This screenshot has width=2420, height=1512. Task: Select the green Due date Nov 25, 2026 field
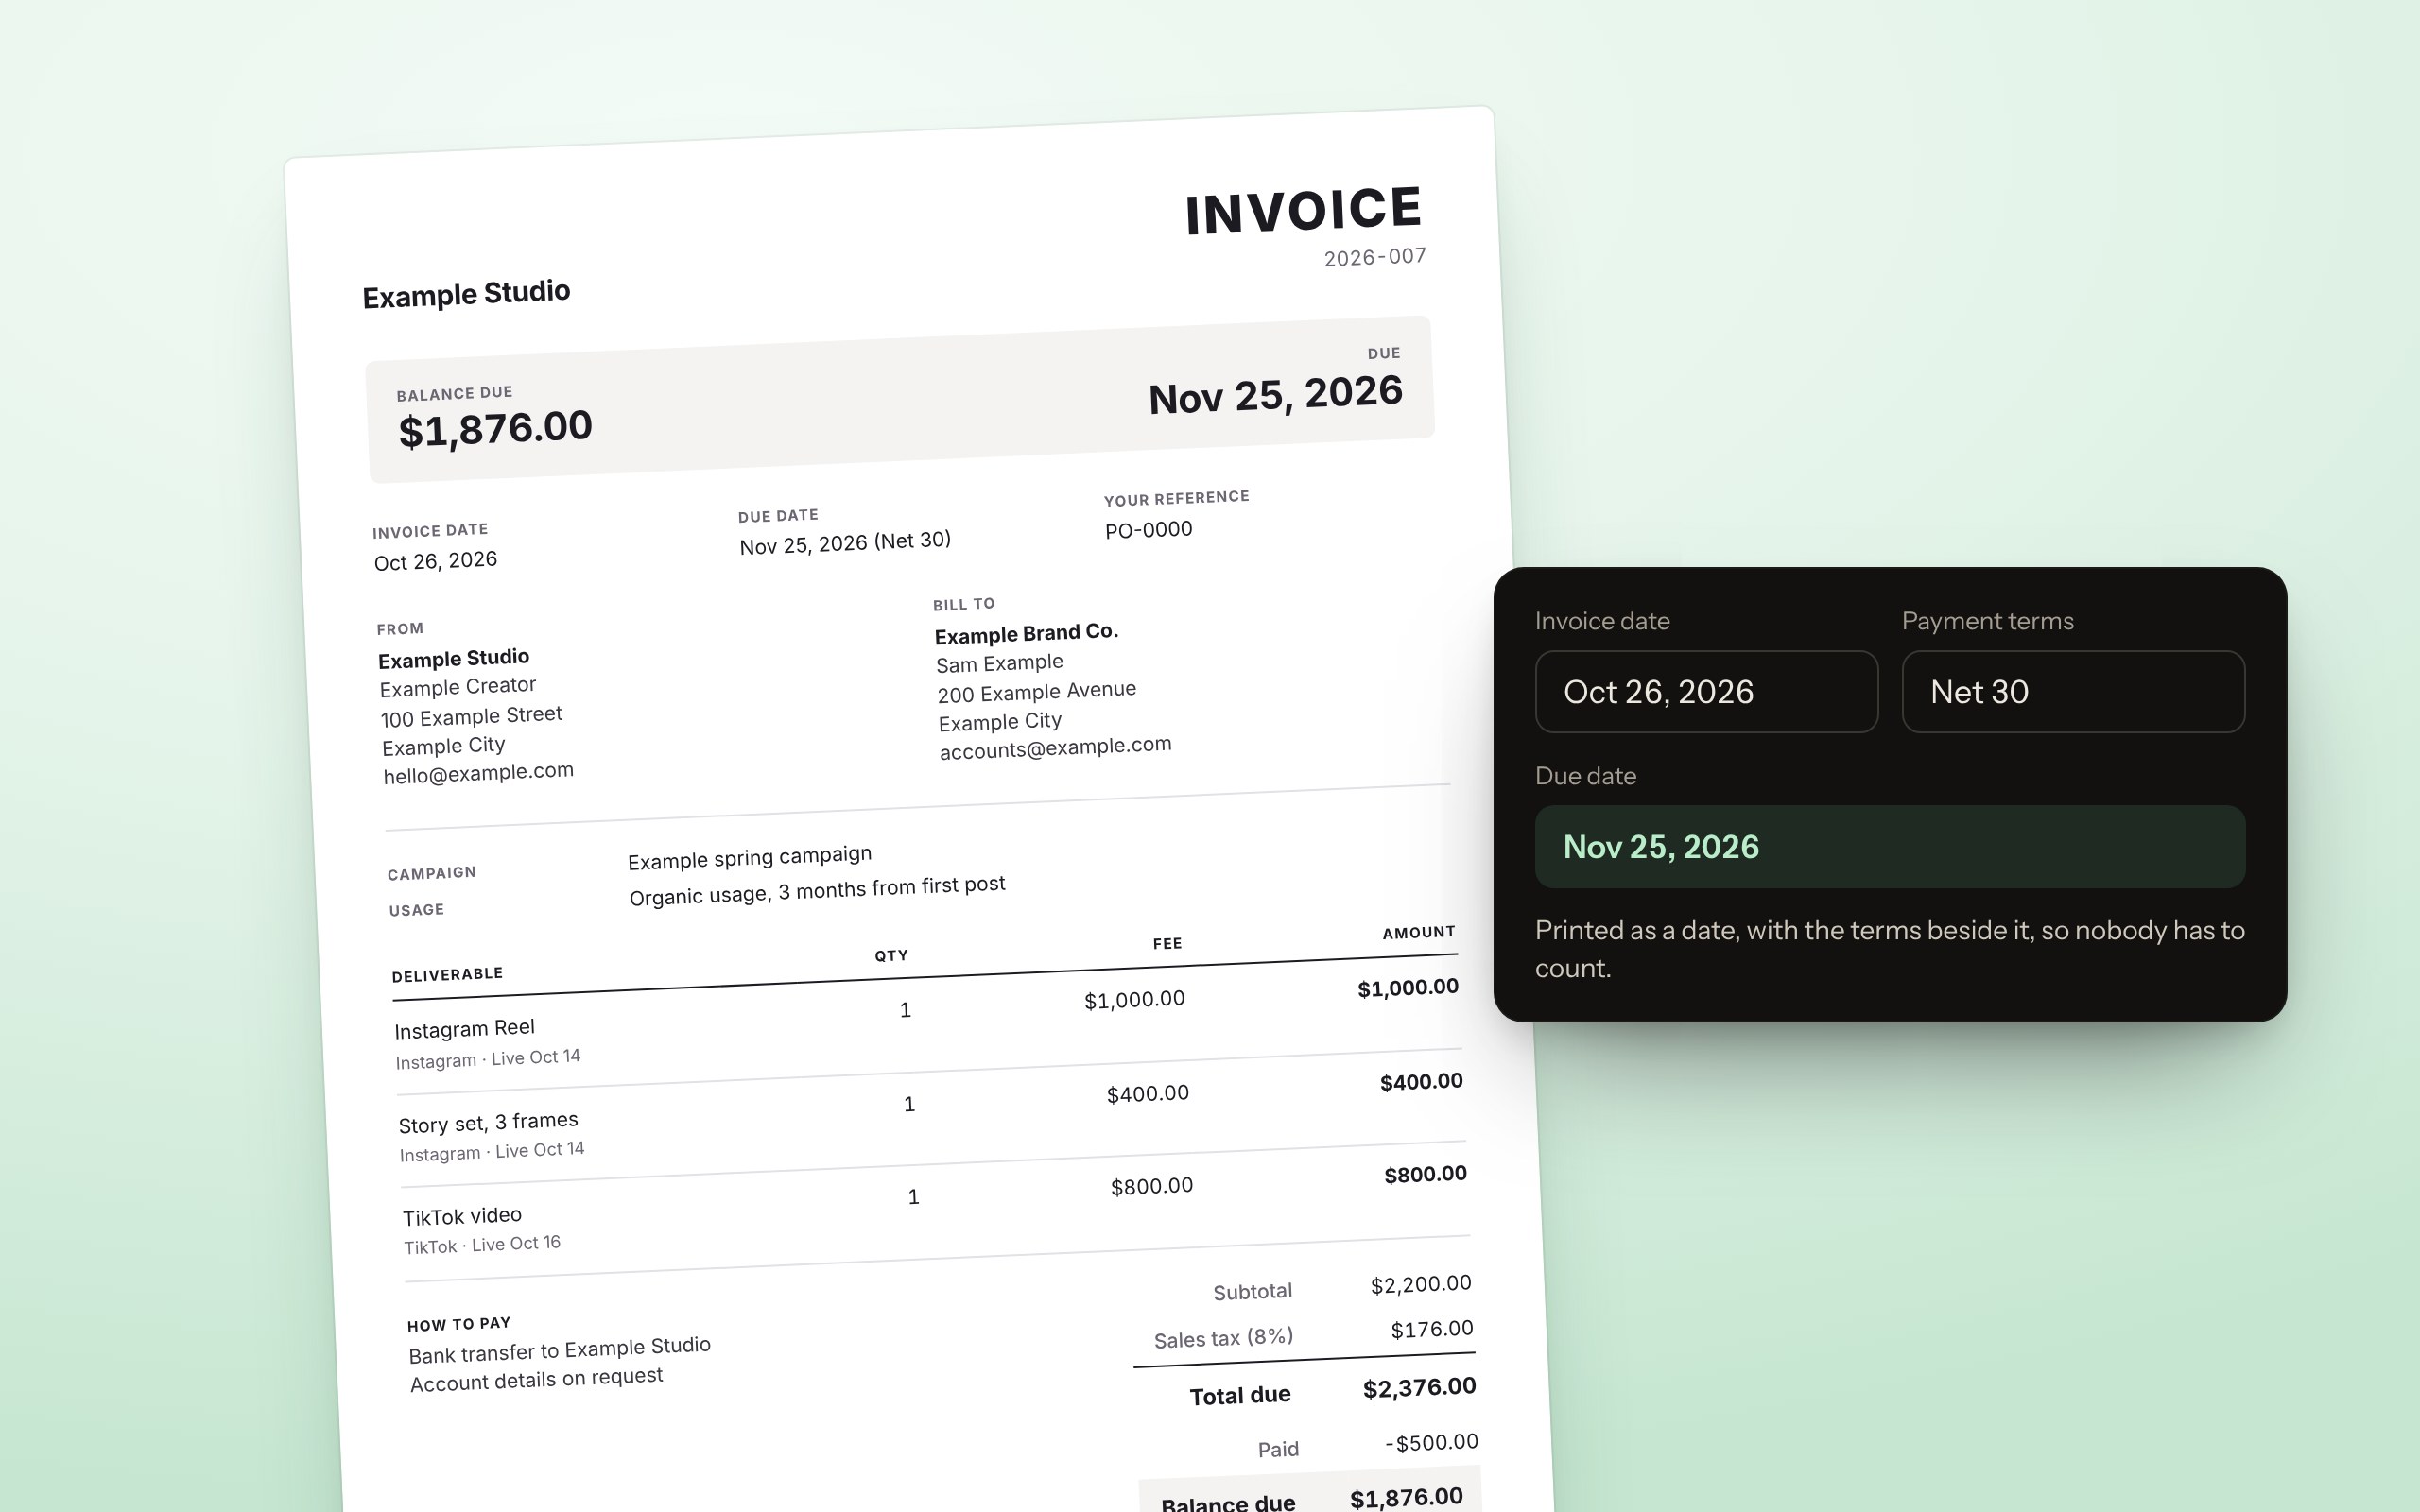pyautogui.click(x=1890, y=847)
